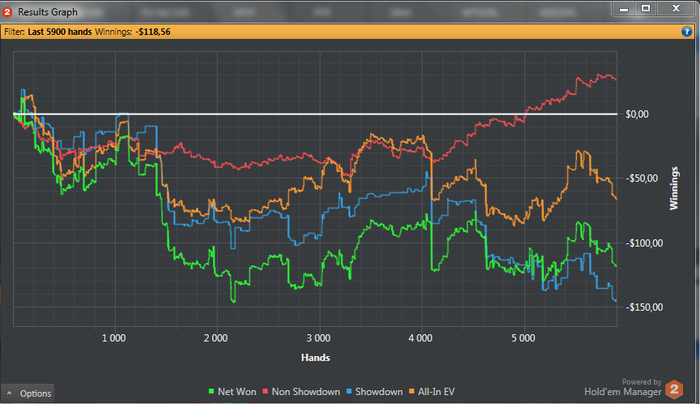Screen dimensions: 700x404
Task: Toggle the All-In EV legend entry
Action: tap(431, 392)
